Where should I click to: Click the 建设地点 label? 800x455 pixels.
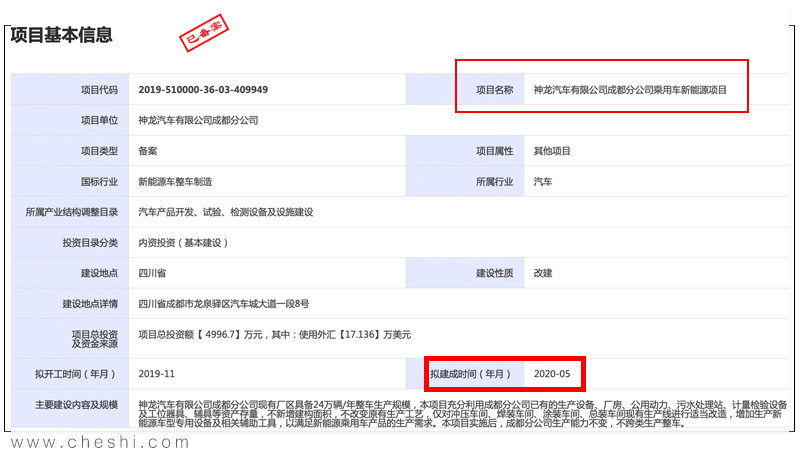pos(99,273)
